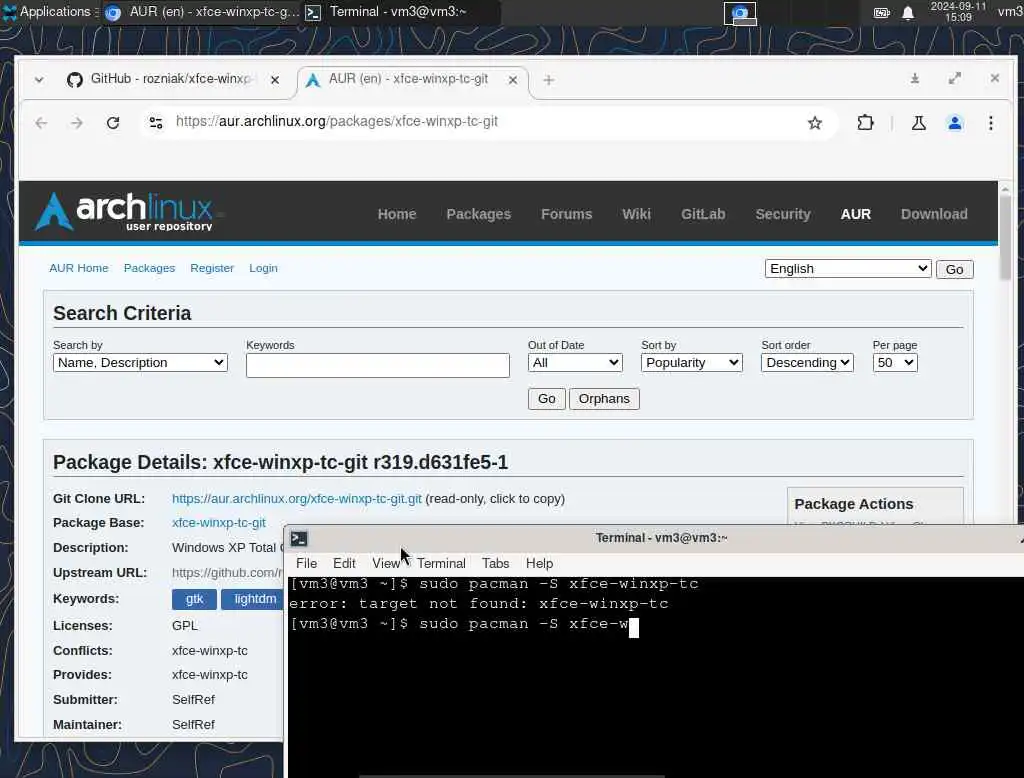Open the xfce-winxp-tc-git Package Base link

click(219, 523)
